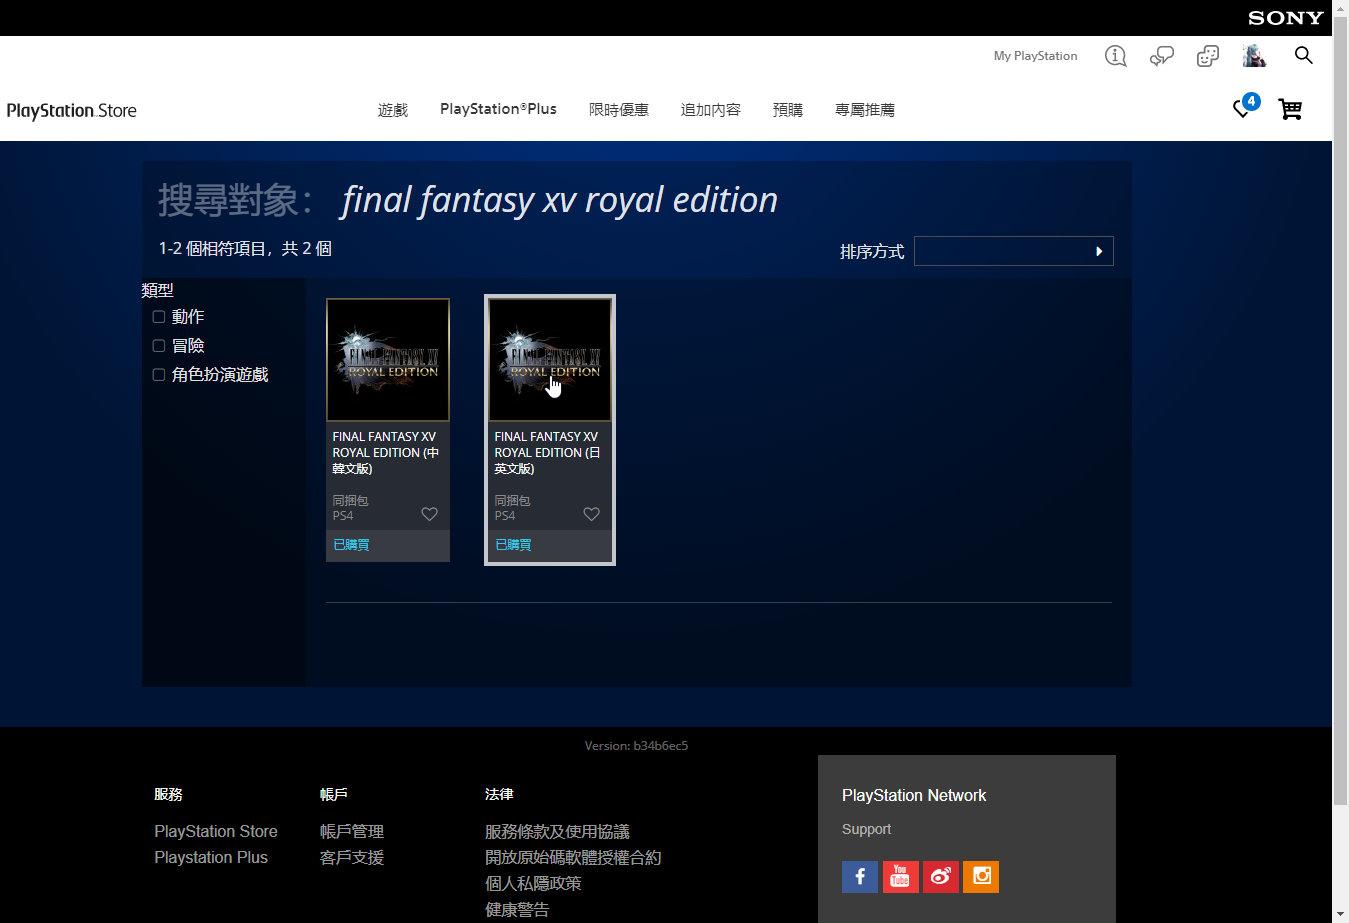Tick the 動作 genre checkbox
Image resolution: width=1349 pixels, height=923 pixels.
159,317
